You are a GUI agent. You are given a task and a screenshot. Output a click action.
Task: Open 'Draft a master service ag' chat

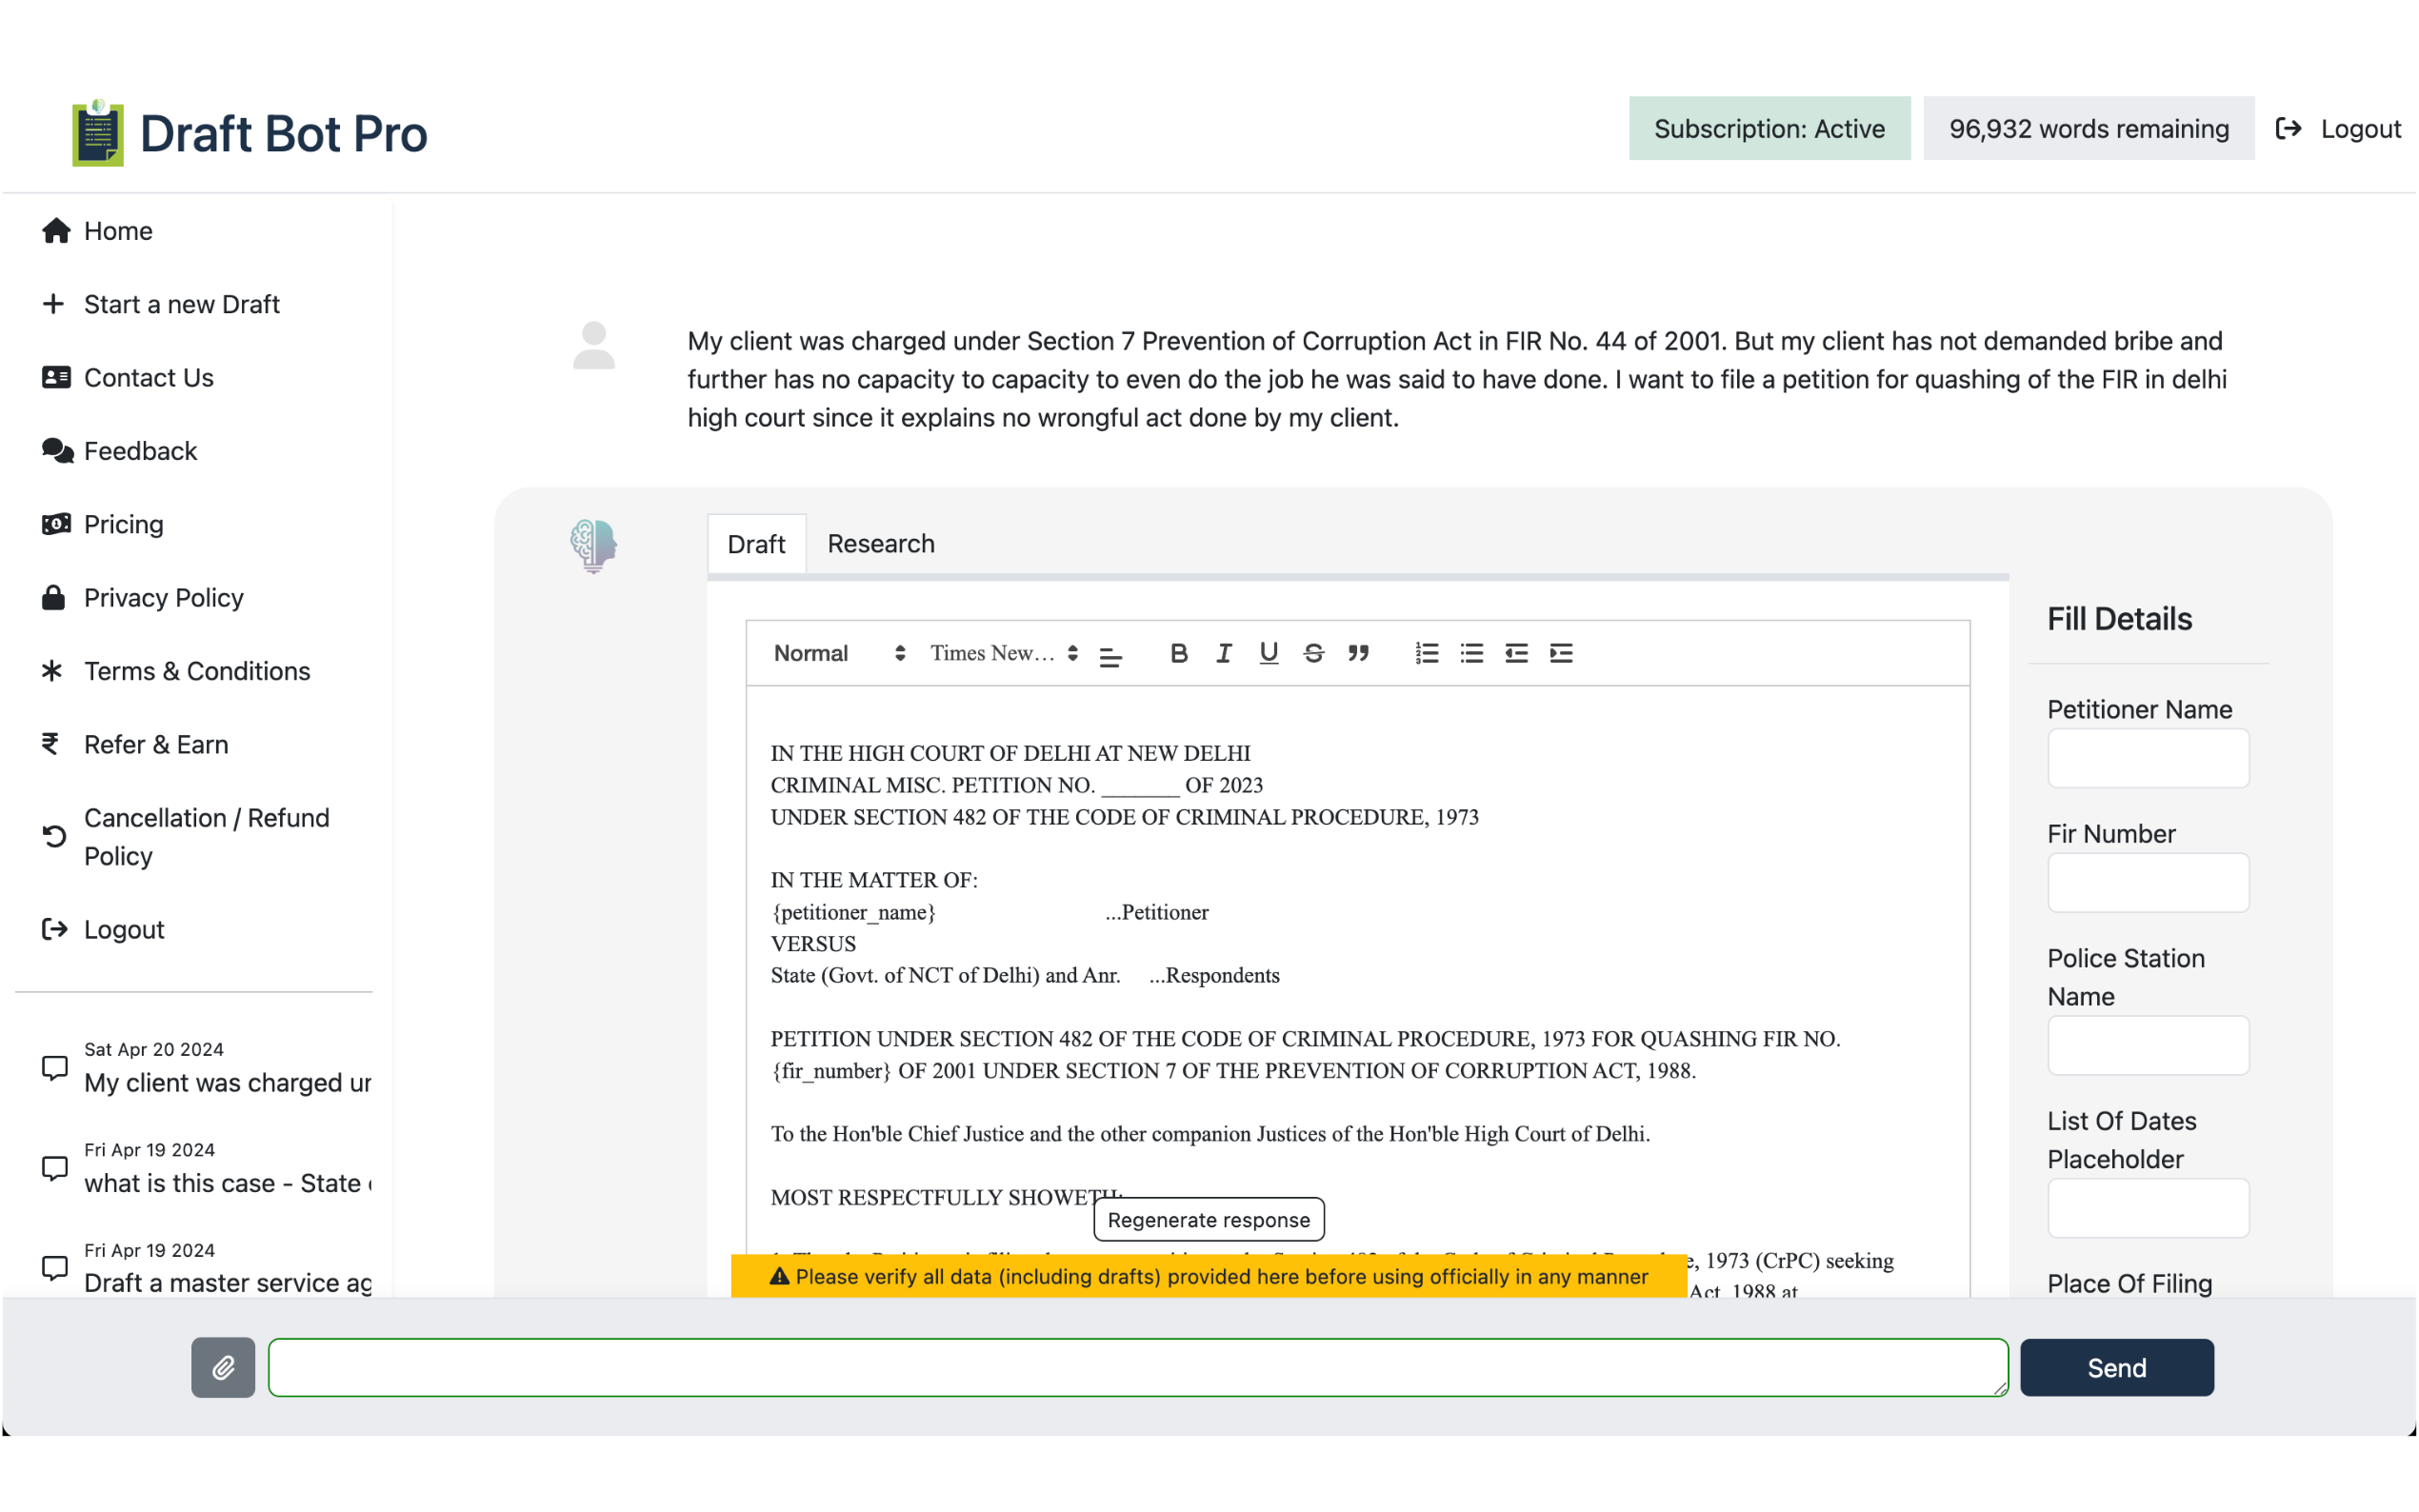coord(206,1268)
